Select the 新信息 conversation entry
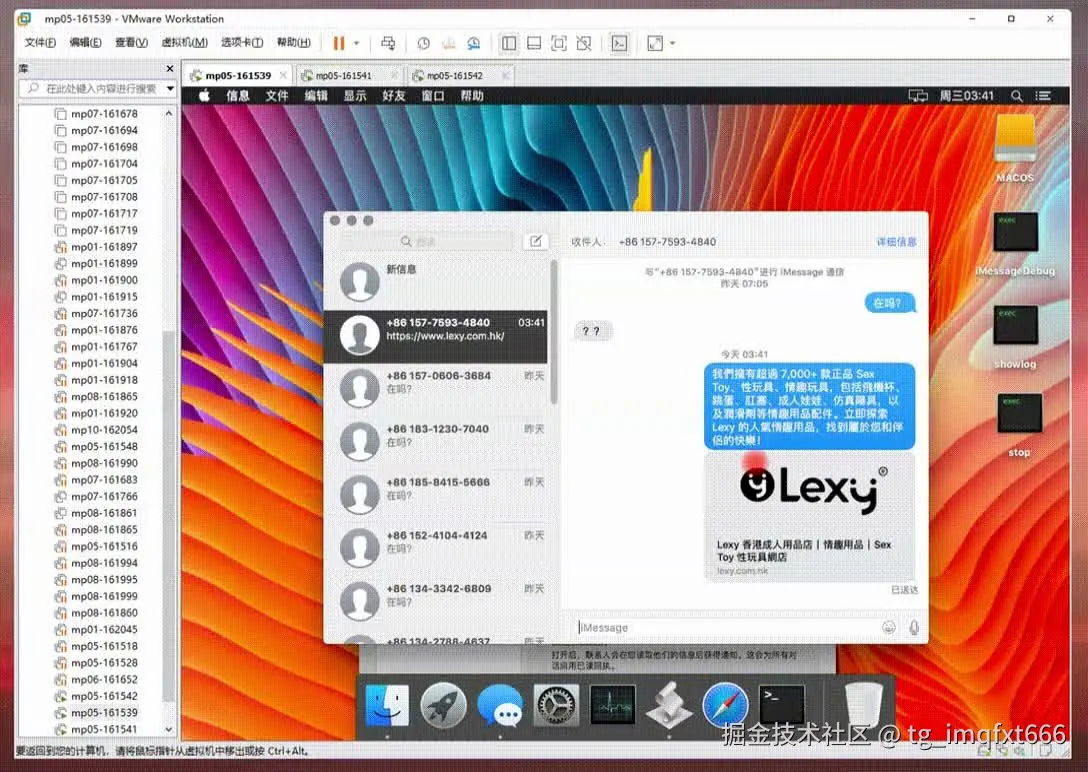This screenshot has width=1088, height=772. pos(436,283)
